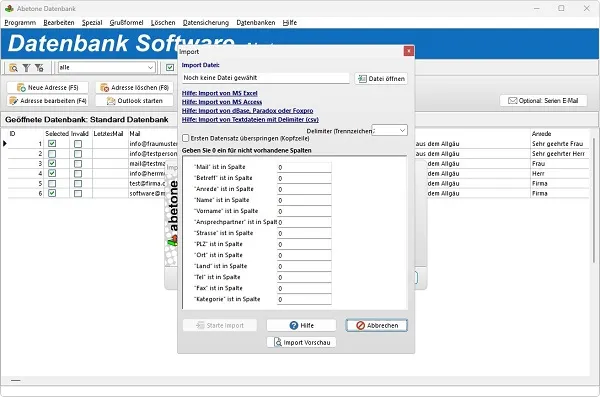Click Starte Import button
Image resolution: width=600 pixels, height=397 pixels.
[220, 325]
